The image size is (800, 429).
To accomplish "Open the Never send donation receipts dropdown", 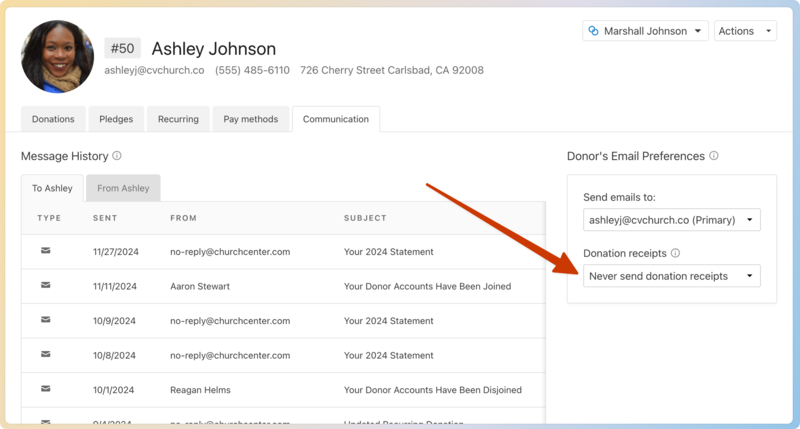I will (x=671, y=276).
